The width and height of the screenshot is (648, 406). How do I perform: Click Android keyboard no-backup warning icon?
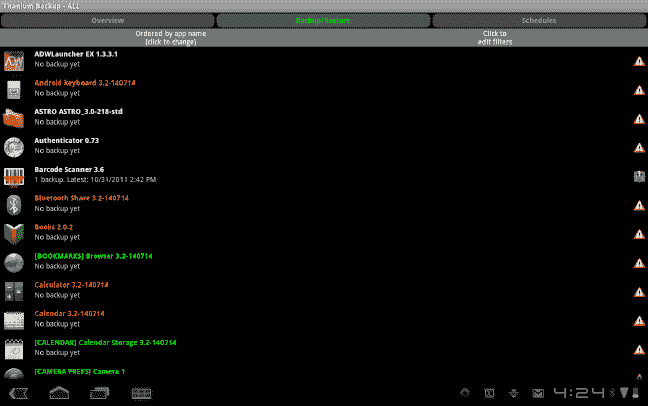click(x=639, y=90)
